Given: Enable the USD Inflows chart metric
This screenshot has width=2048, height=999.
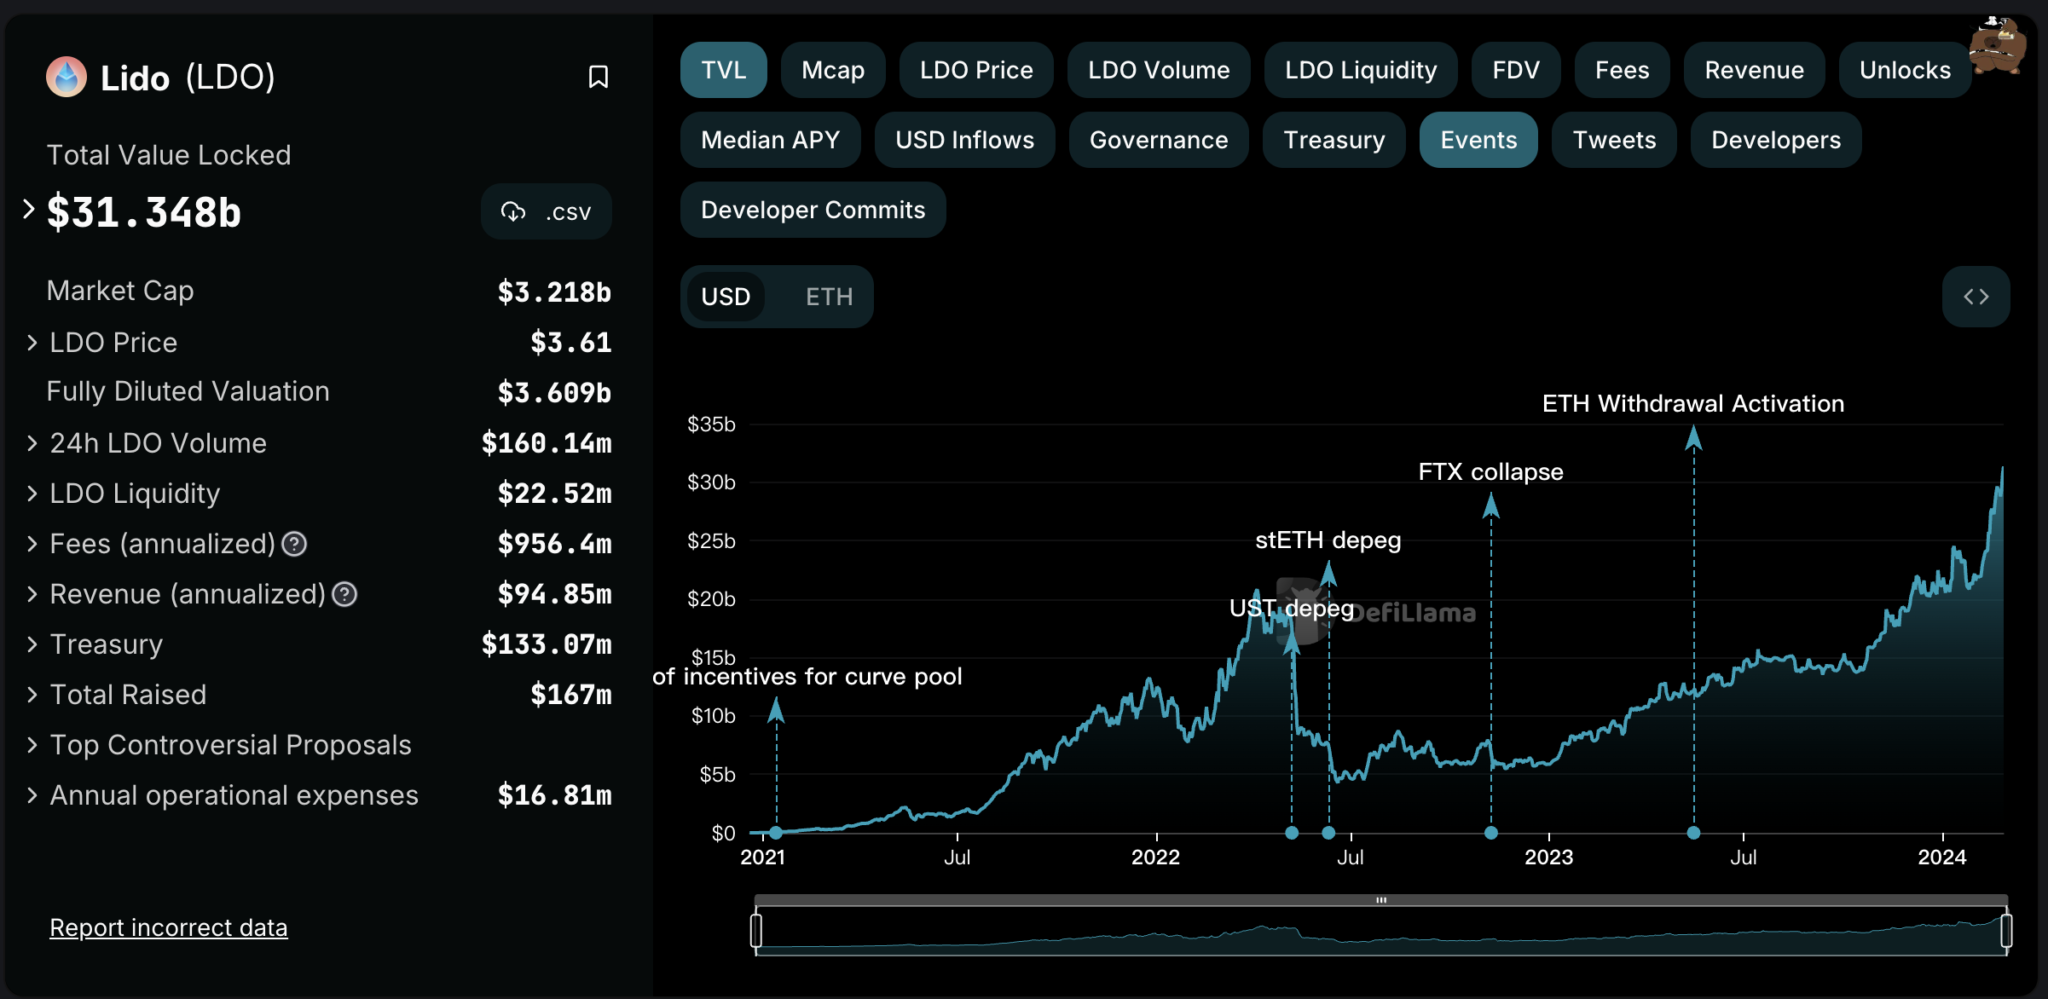Looking at the screenshot, I should tap(965, 140).
